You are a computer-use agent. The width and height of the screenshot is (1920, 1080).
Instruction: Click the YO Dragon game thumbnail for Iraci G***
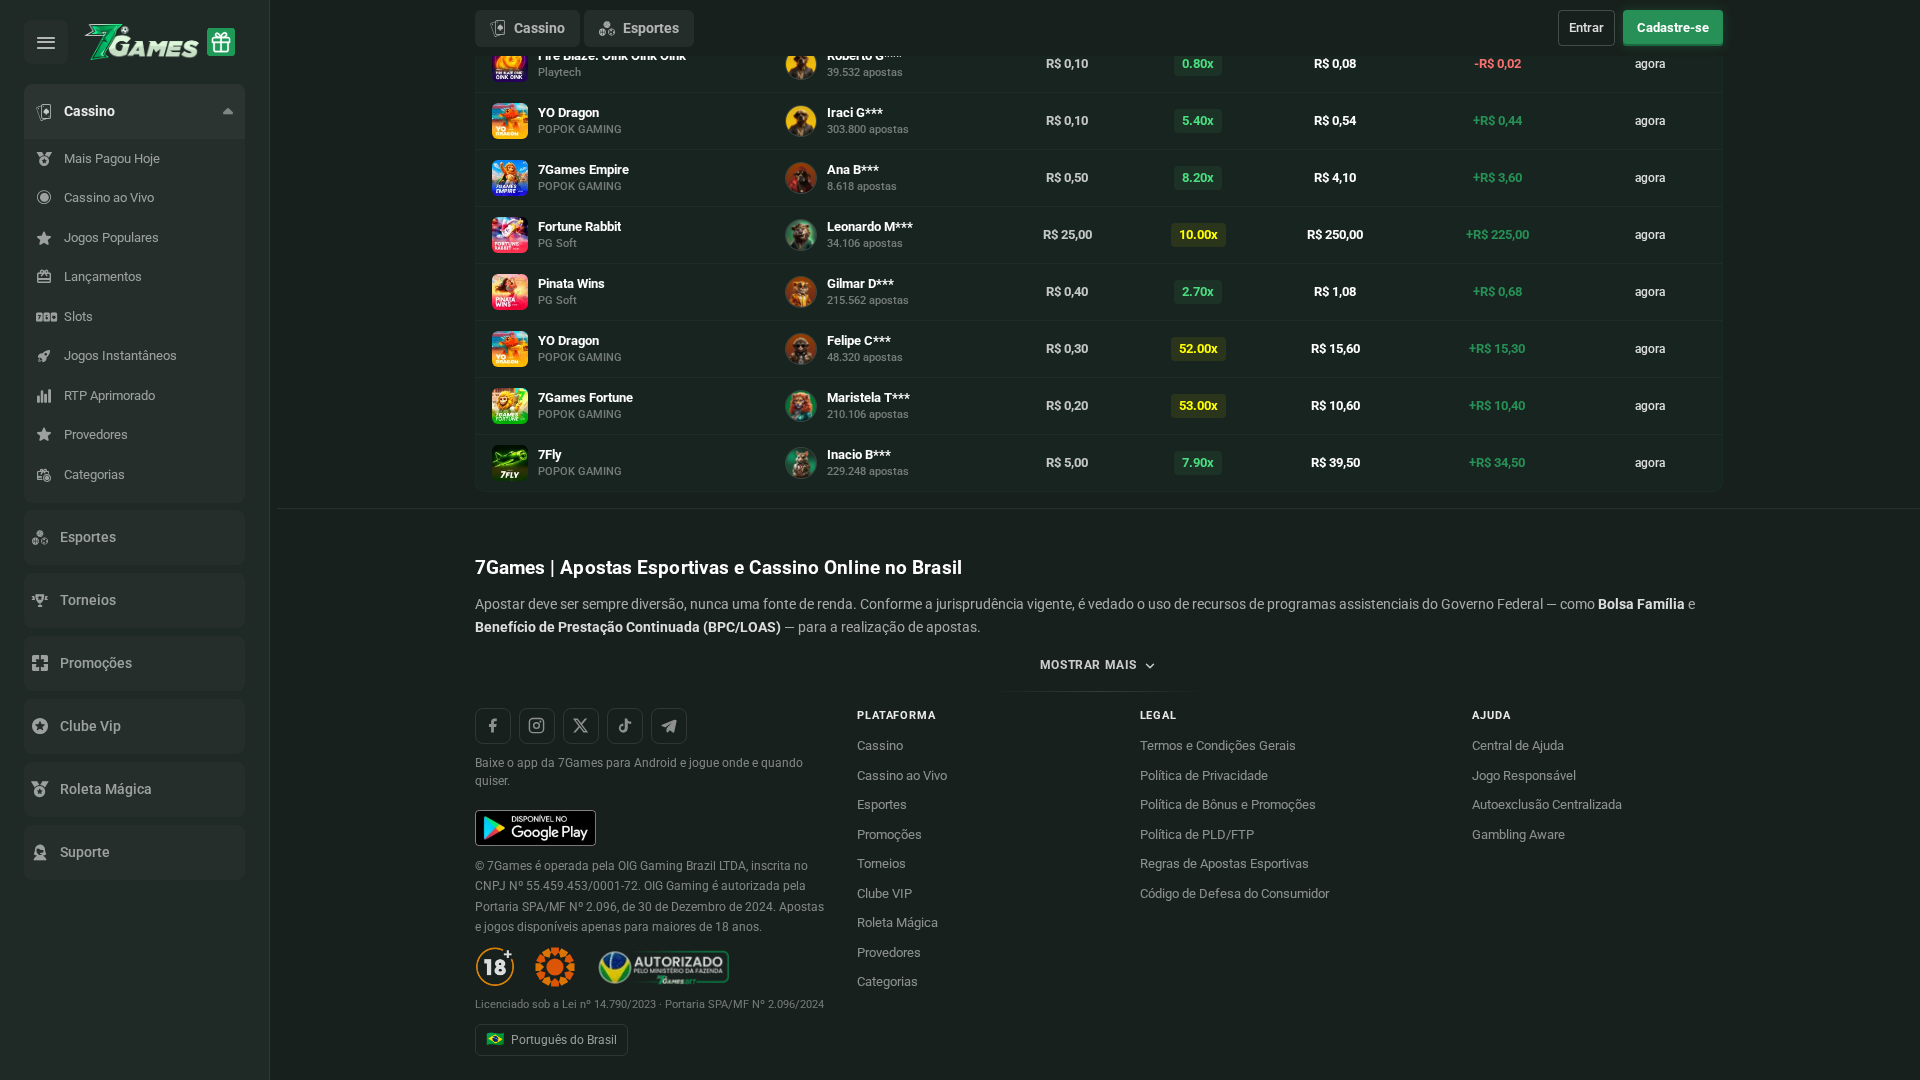pyautogui.click(x=510, y=121)
